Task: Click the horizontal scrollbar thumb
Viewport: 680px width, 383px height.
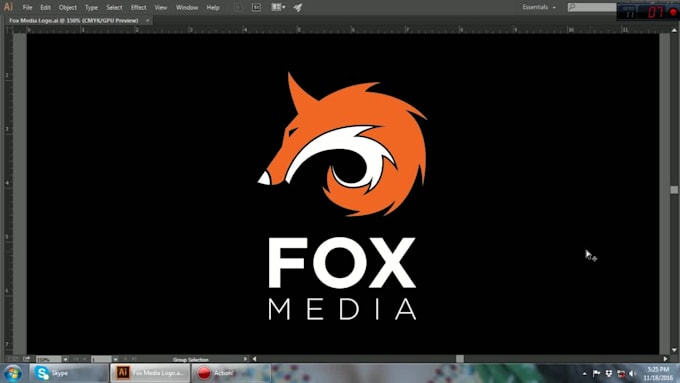Action: point(460,359)
